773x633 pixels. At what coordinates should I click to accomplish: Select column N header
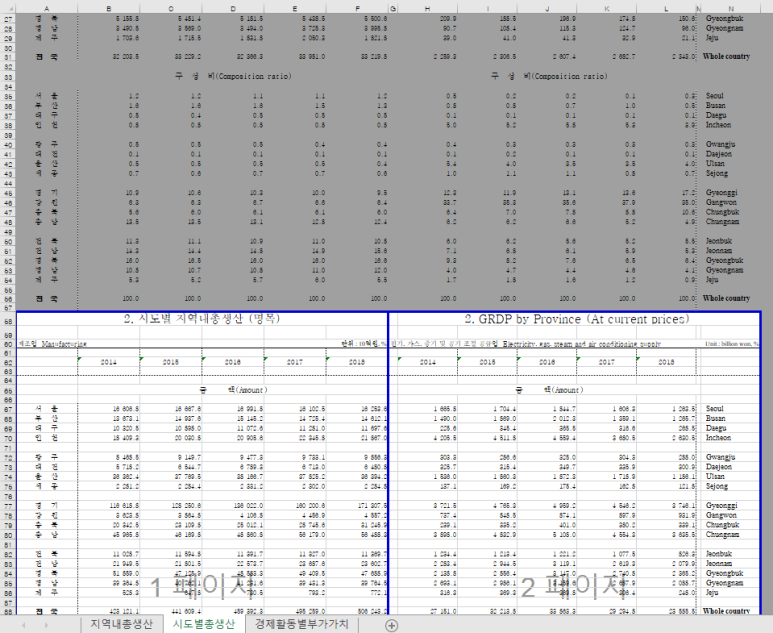pyautogui.click(x=731, y=8)
